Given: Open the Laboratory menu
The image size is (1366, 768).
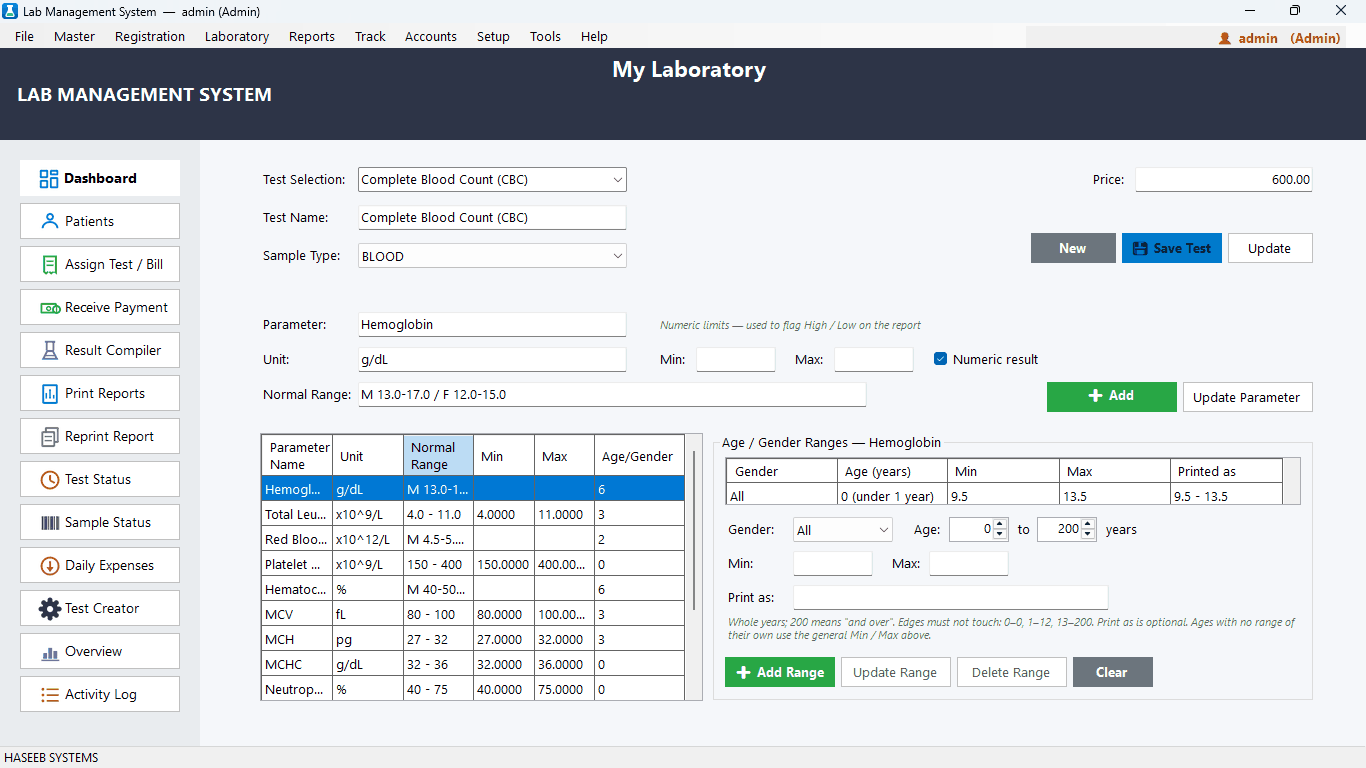Looking at the screenshot, I should (237, 36).
